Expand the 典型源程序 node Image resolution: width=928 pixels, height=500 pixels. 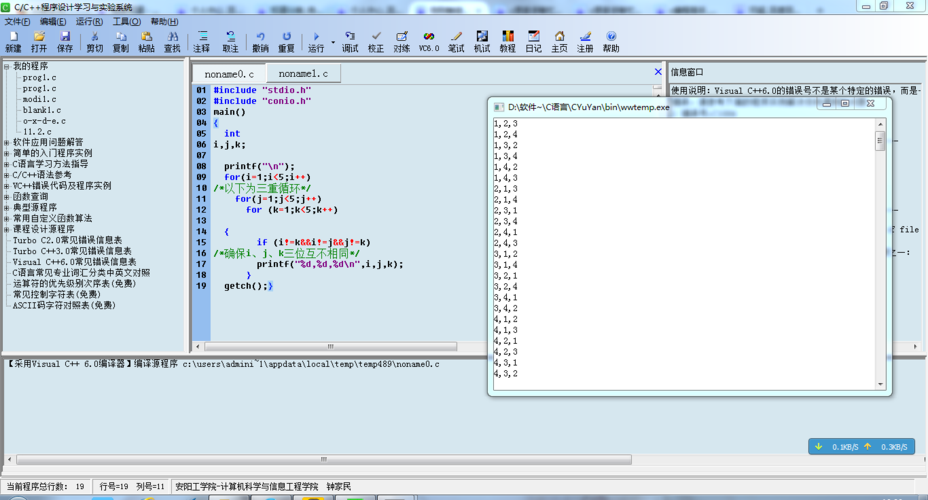[x=7, y=208]
